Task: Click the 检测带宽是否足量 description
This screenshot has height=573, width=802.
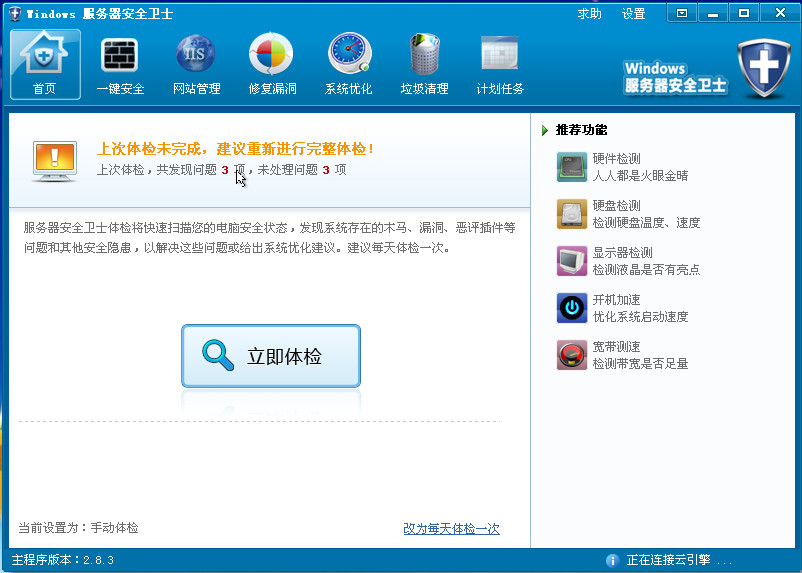Action: click(640, 364)
